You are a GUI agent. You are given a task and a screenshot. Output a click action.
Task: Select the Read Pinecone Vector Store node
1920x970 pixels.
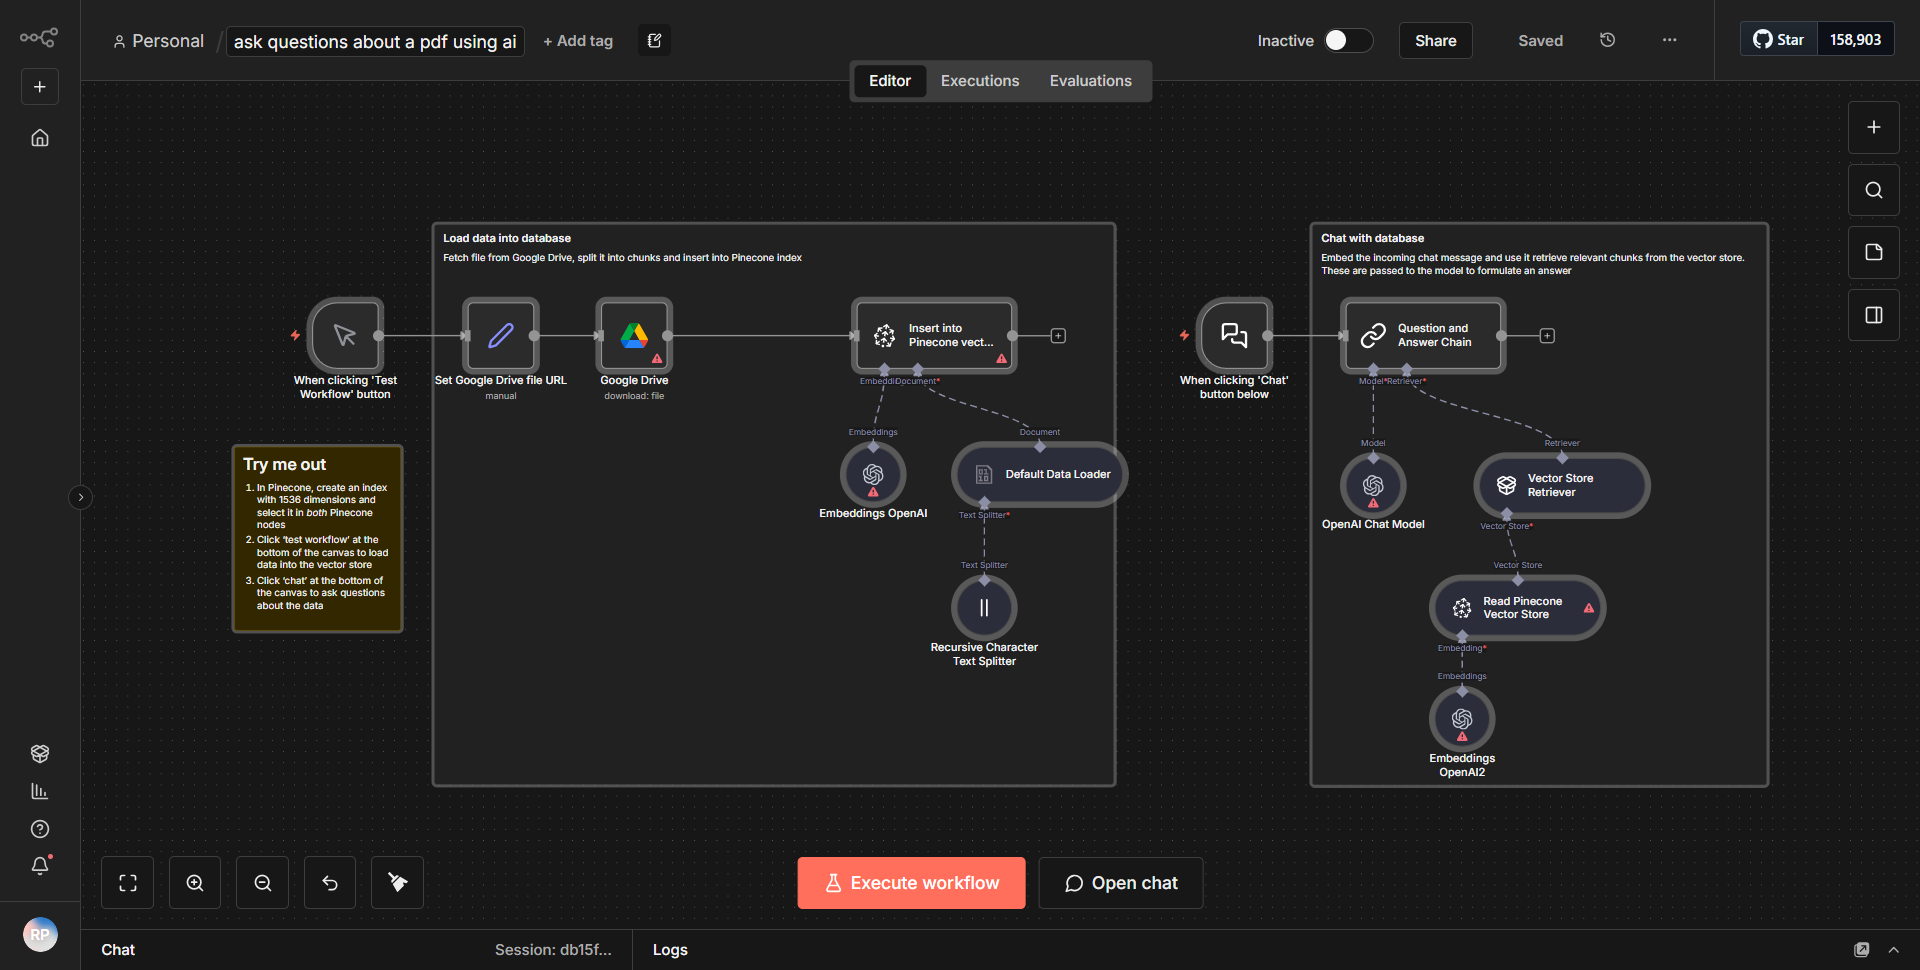pyautogui.click(x=1518, y=607)
